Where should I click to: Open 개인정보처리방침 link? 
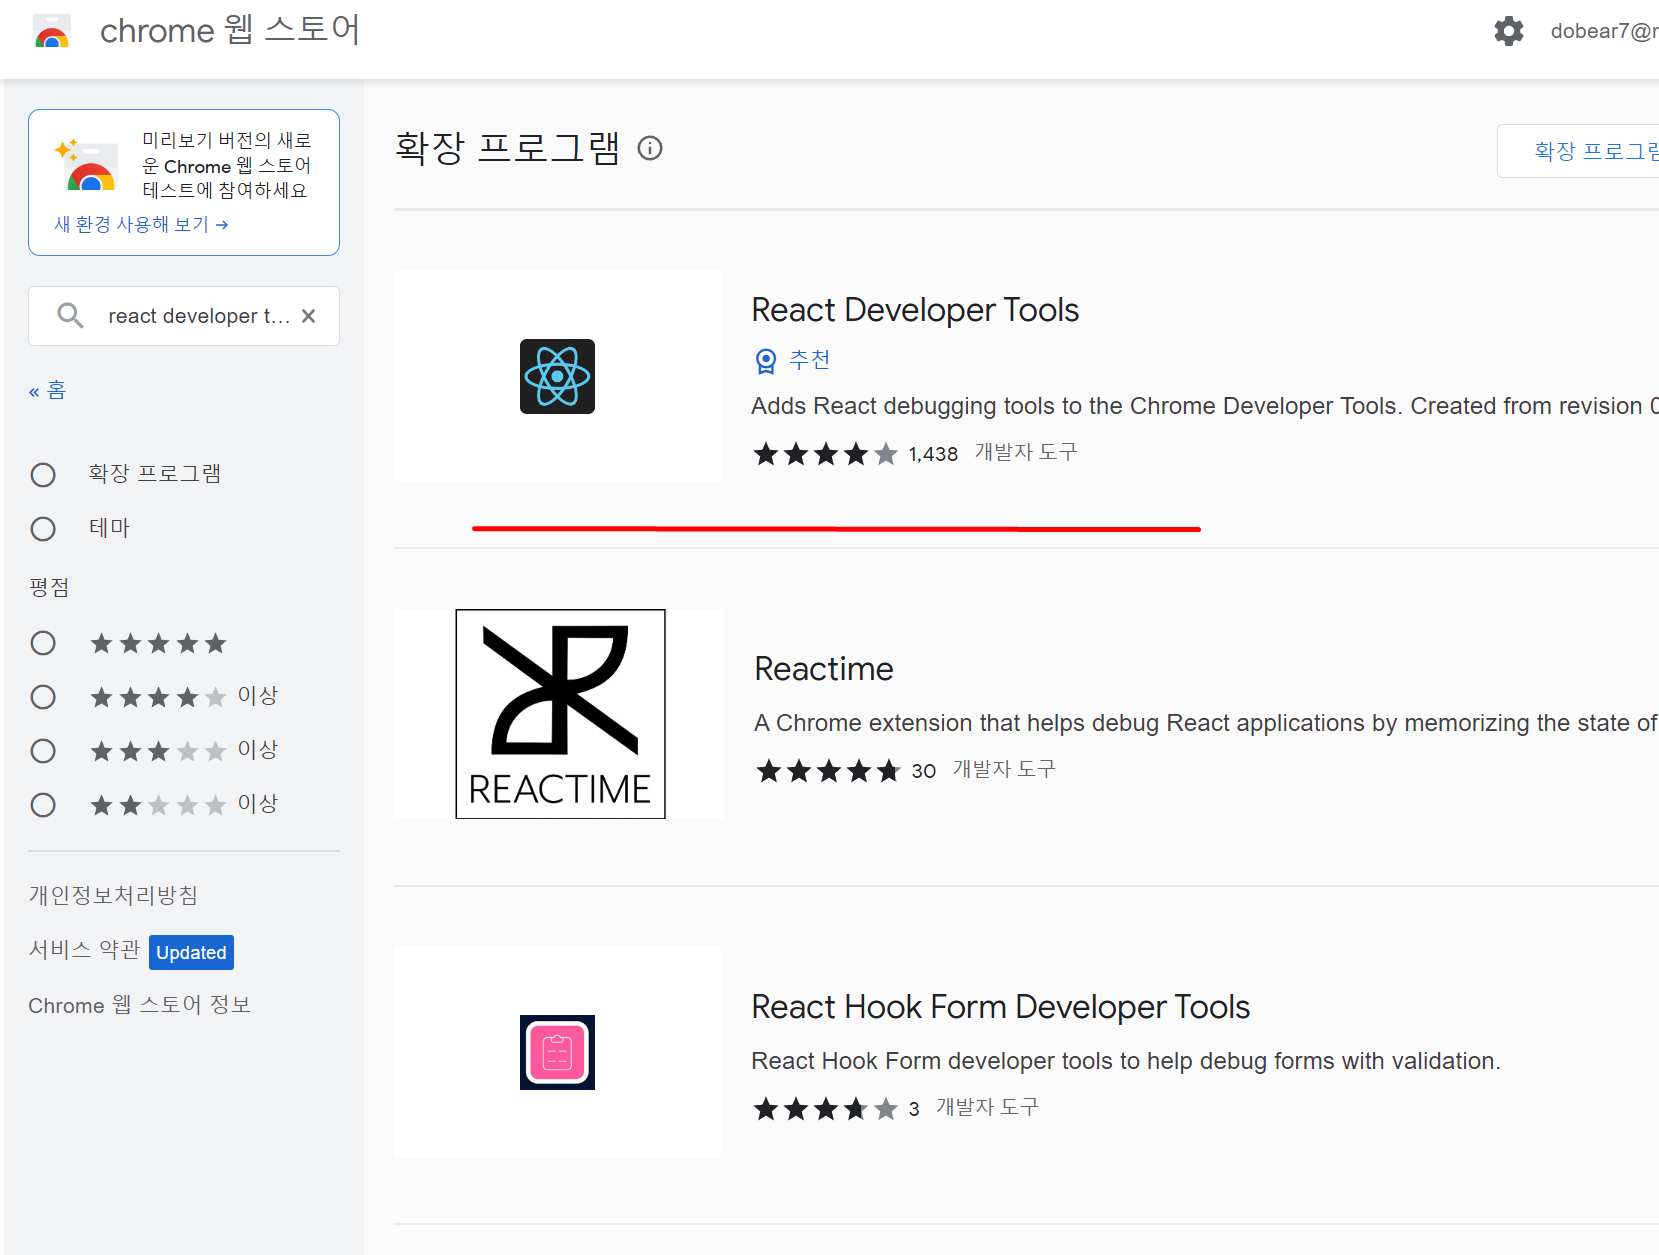(113, 895)
